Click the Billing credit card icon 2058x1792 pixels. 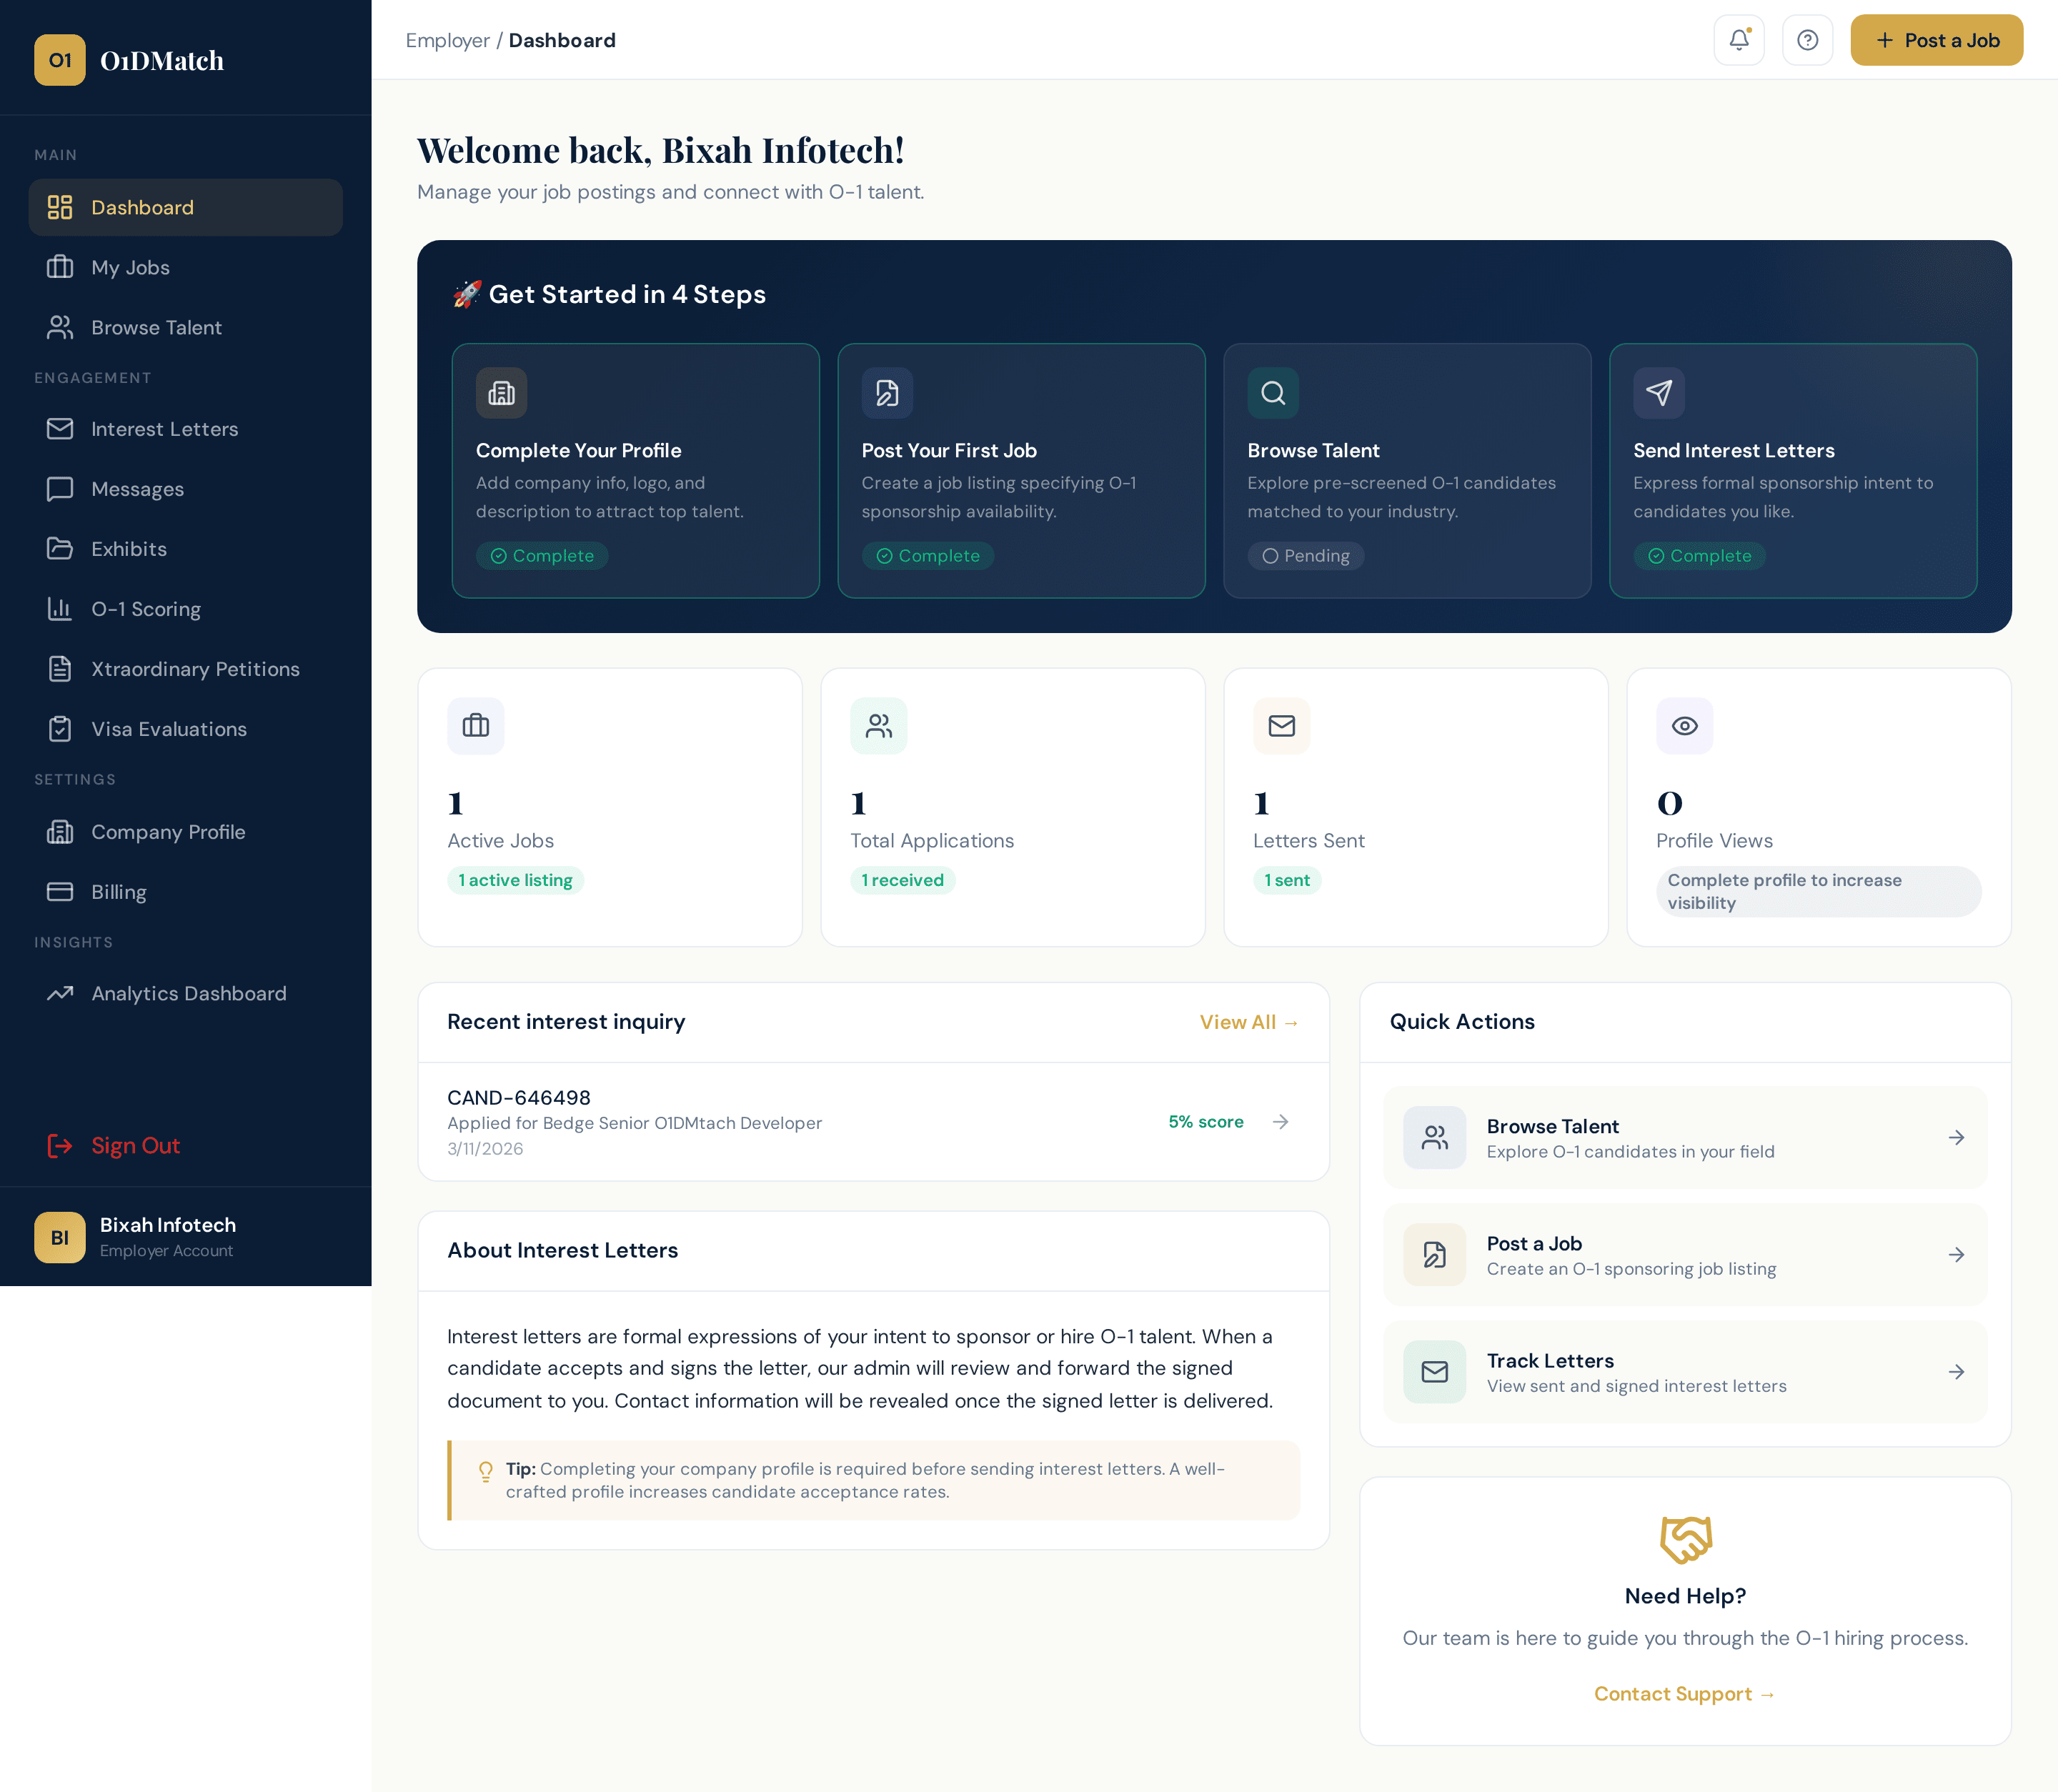[60, 892]
